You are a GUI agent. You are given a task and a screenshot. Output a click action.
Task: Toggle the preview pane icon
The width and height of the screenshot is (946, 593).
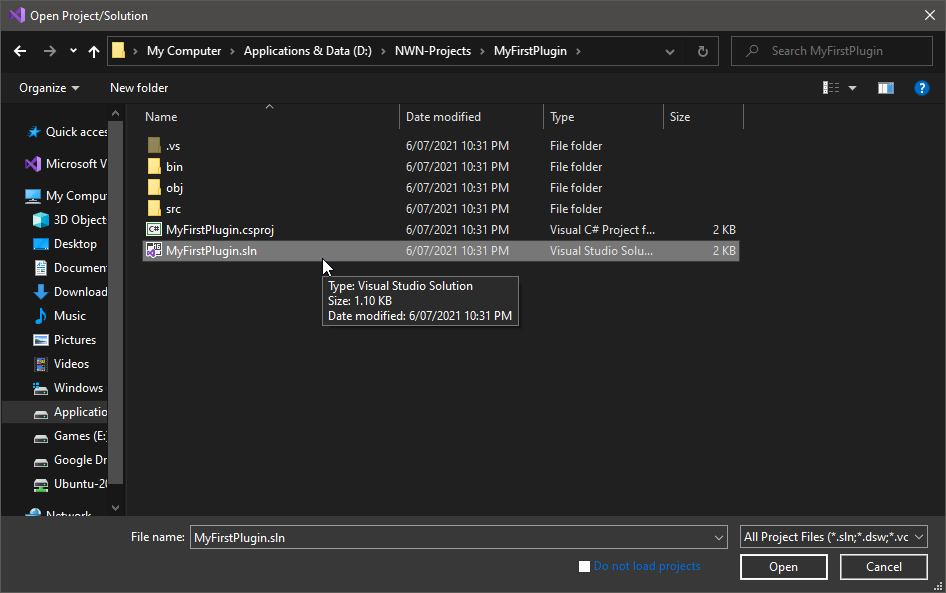[x=886, y=88]
